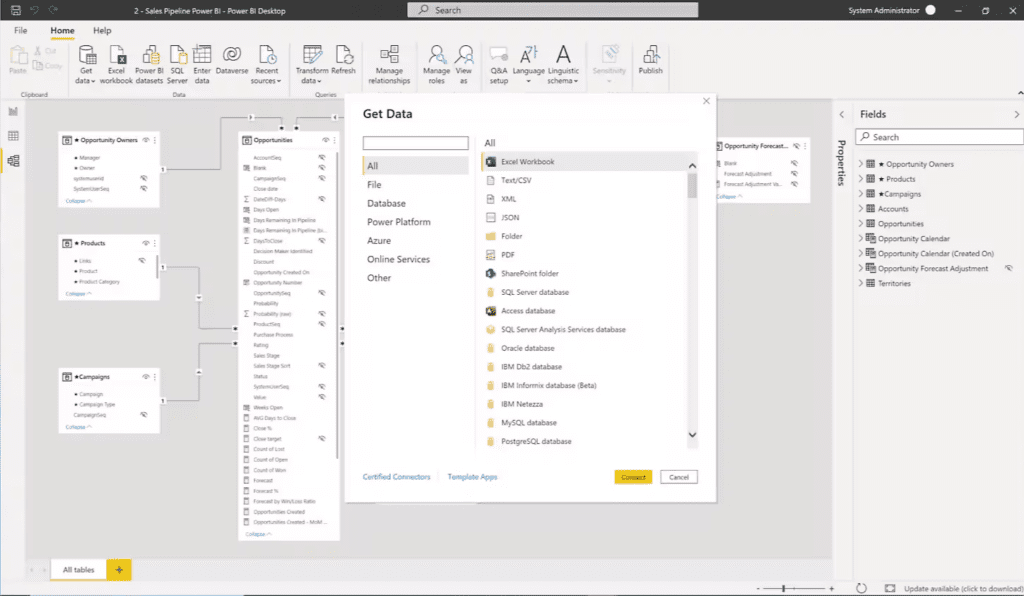Open Manage relationships

pyautogui.click(x=389, y=64)
